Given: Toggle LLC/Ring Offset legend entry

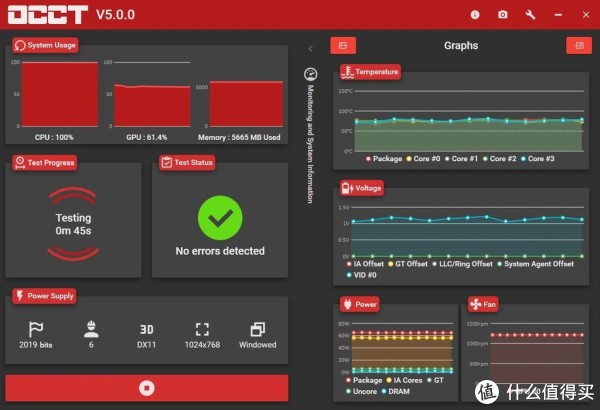Looking at the screenshot, I should click(x=462, y=264).
